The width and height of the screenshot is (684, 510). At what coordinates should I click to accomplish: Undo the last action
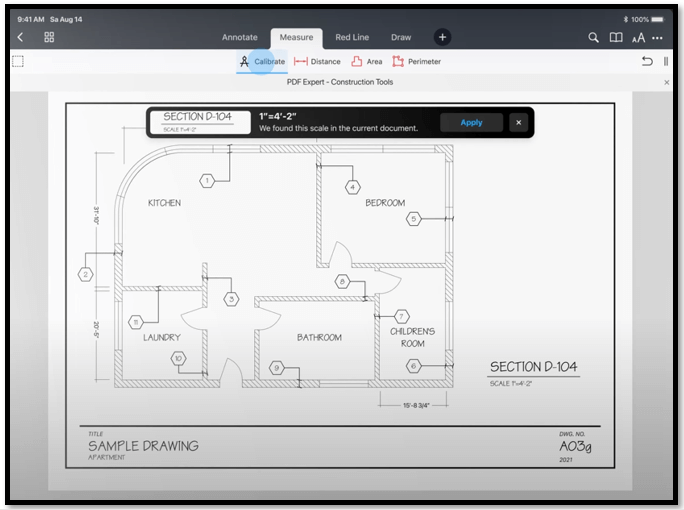click(x=647, y=62)
